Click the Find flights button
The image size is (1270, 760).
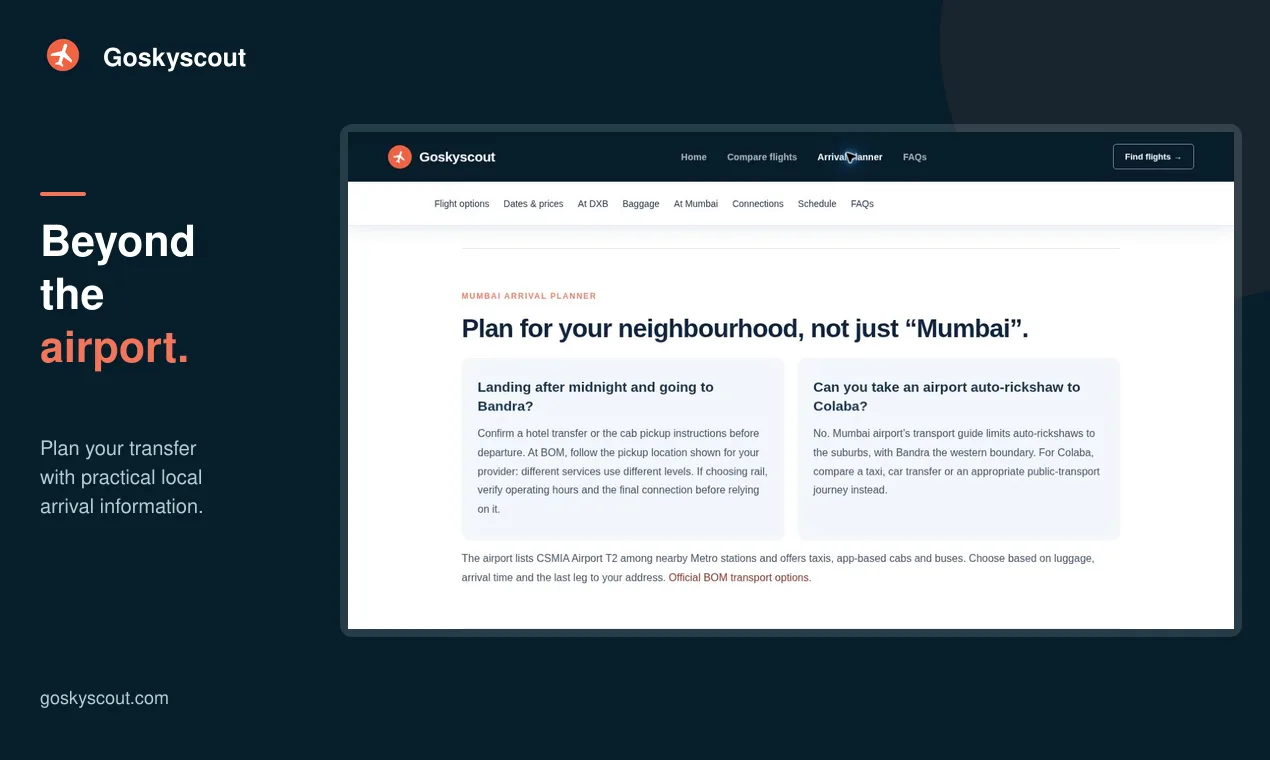1153,157
